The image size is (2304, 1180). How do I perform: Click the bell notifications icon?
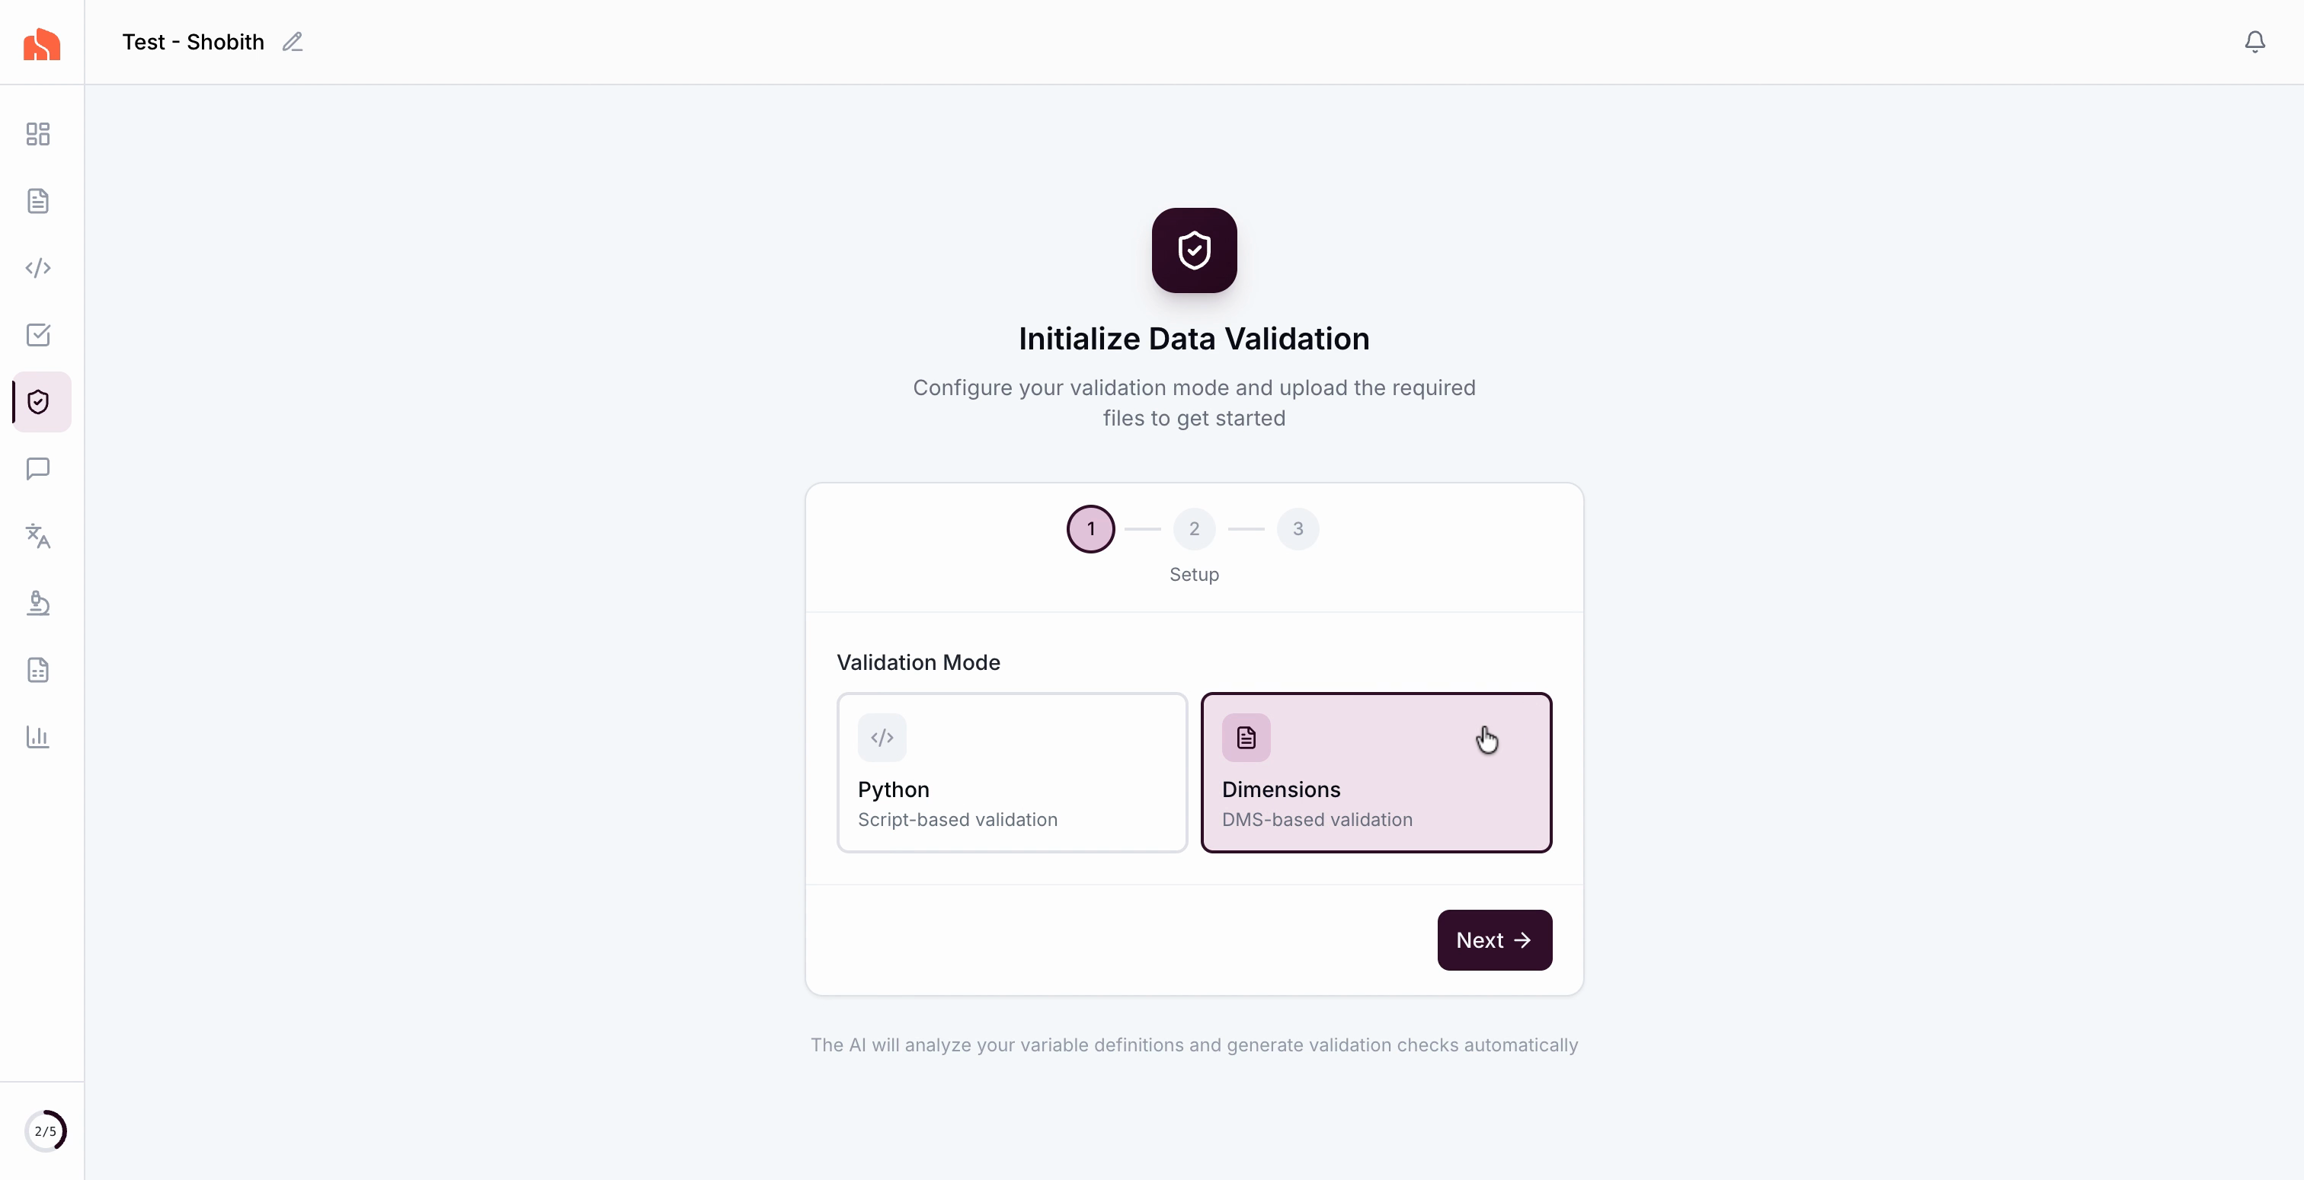pyautogui.click(x=2254, y=42)
